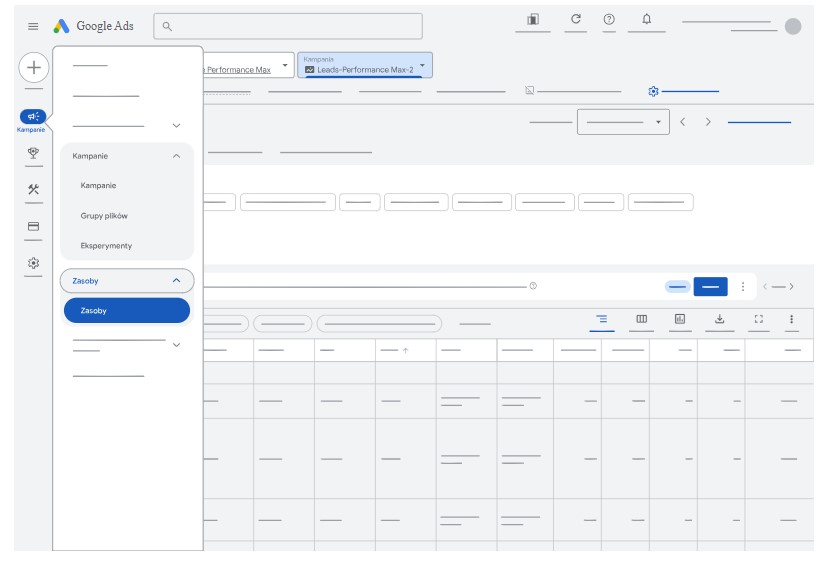The image size is (831, 561).
Task: Expand table to full screen
Action: [758, 319]
